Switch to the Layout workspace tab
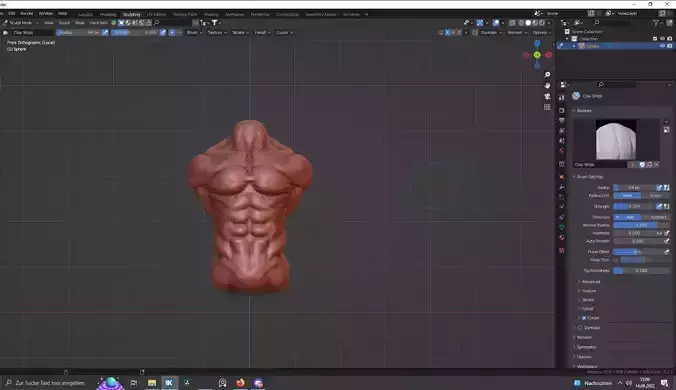Image resolution: width=676 pixels, height=390 pixels. point(85,14)
